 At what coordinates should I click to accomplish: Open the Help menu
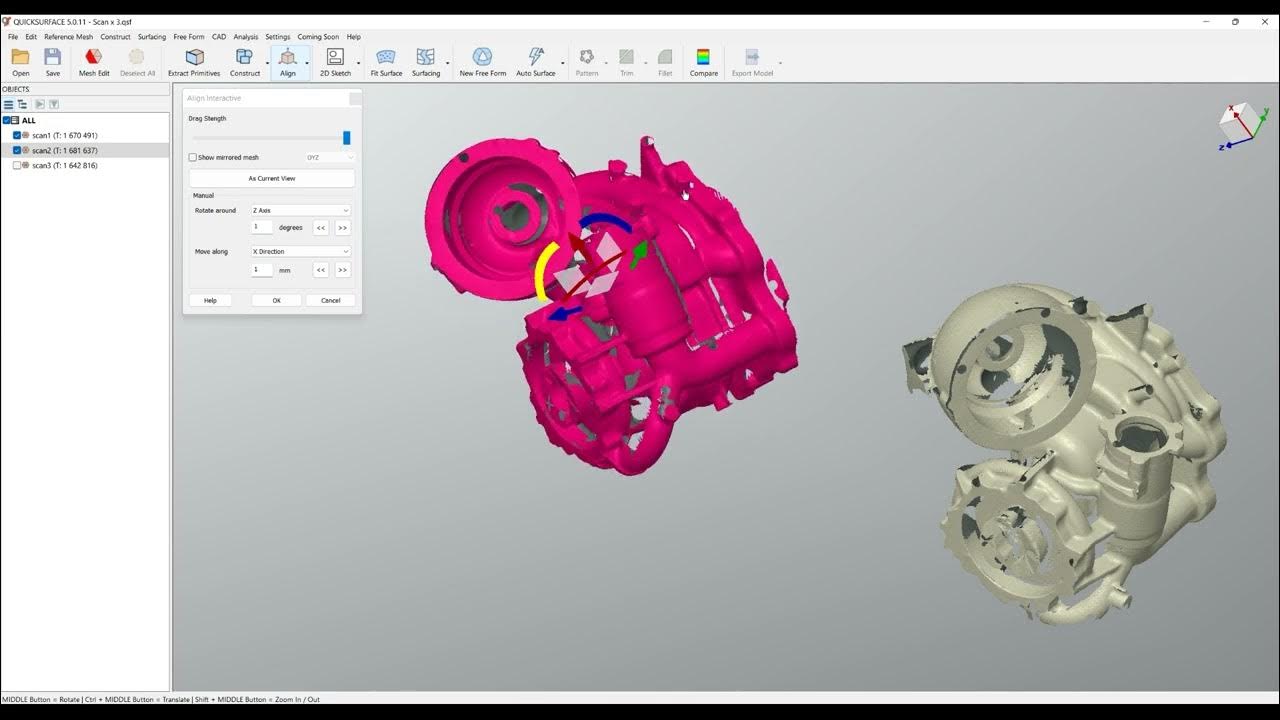coord(354,37)
